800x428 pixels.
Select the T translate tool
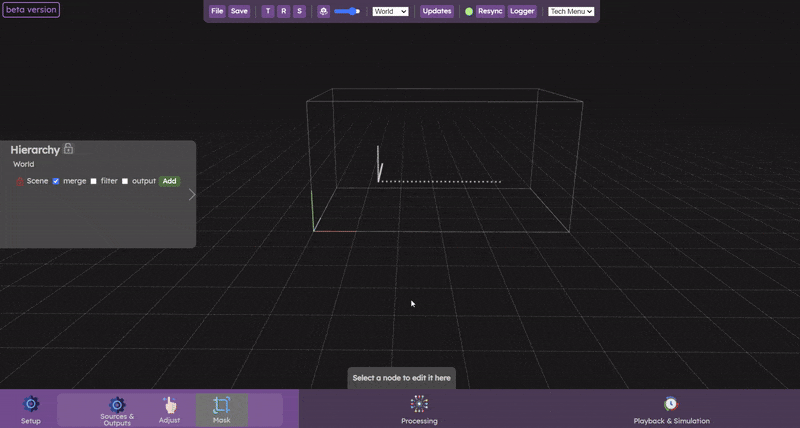[268, 11]
